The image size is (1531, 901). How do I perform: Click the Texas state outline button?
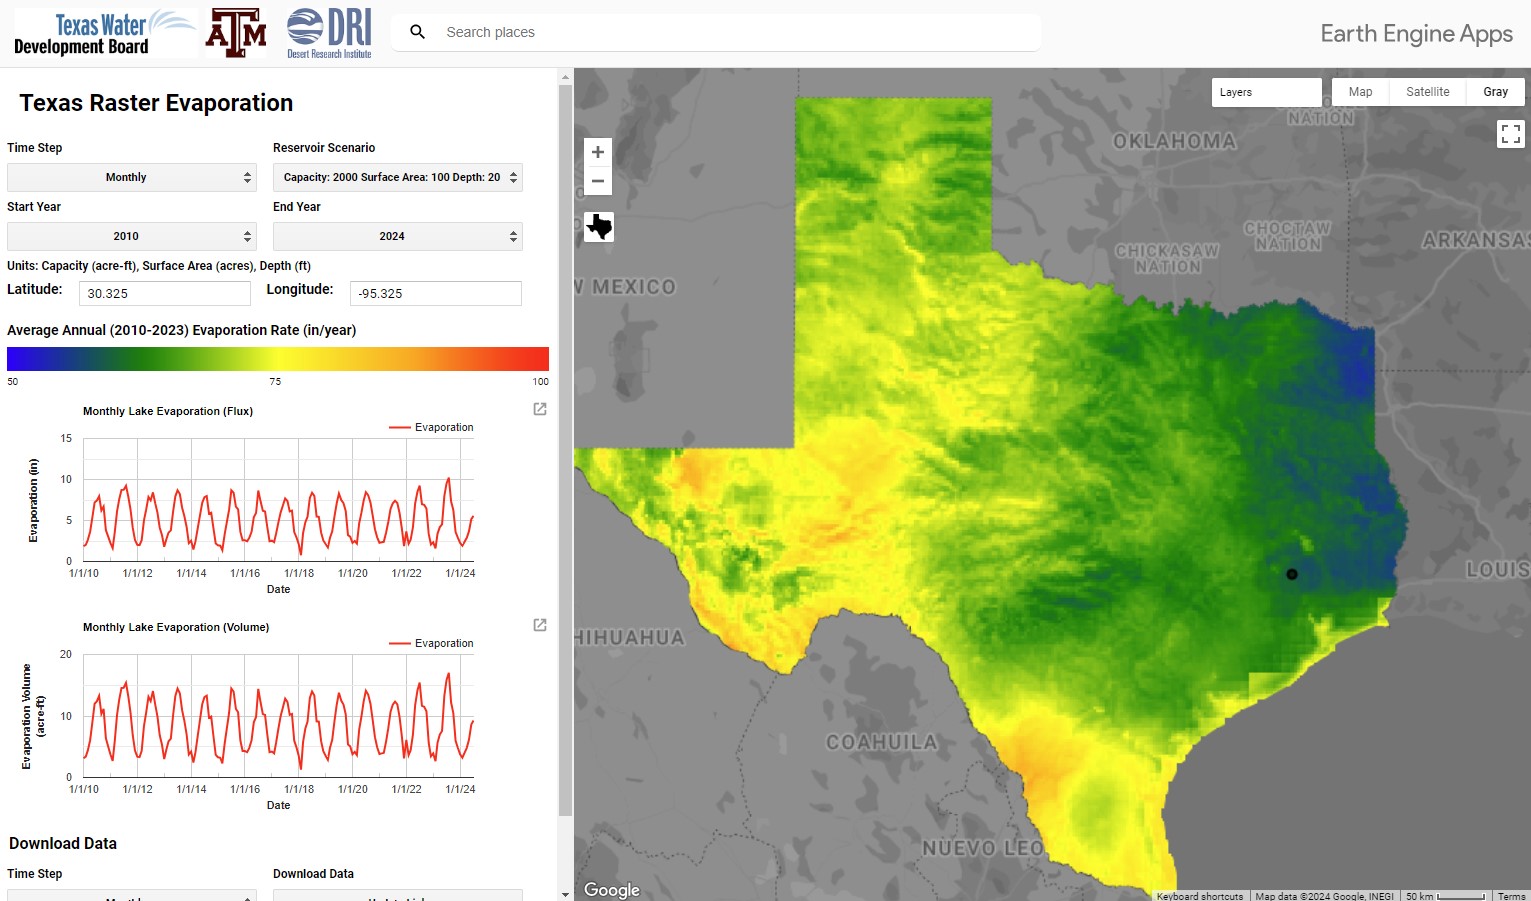tap(599, 227)
